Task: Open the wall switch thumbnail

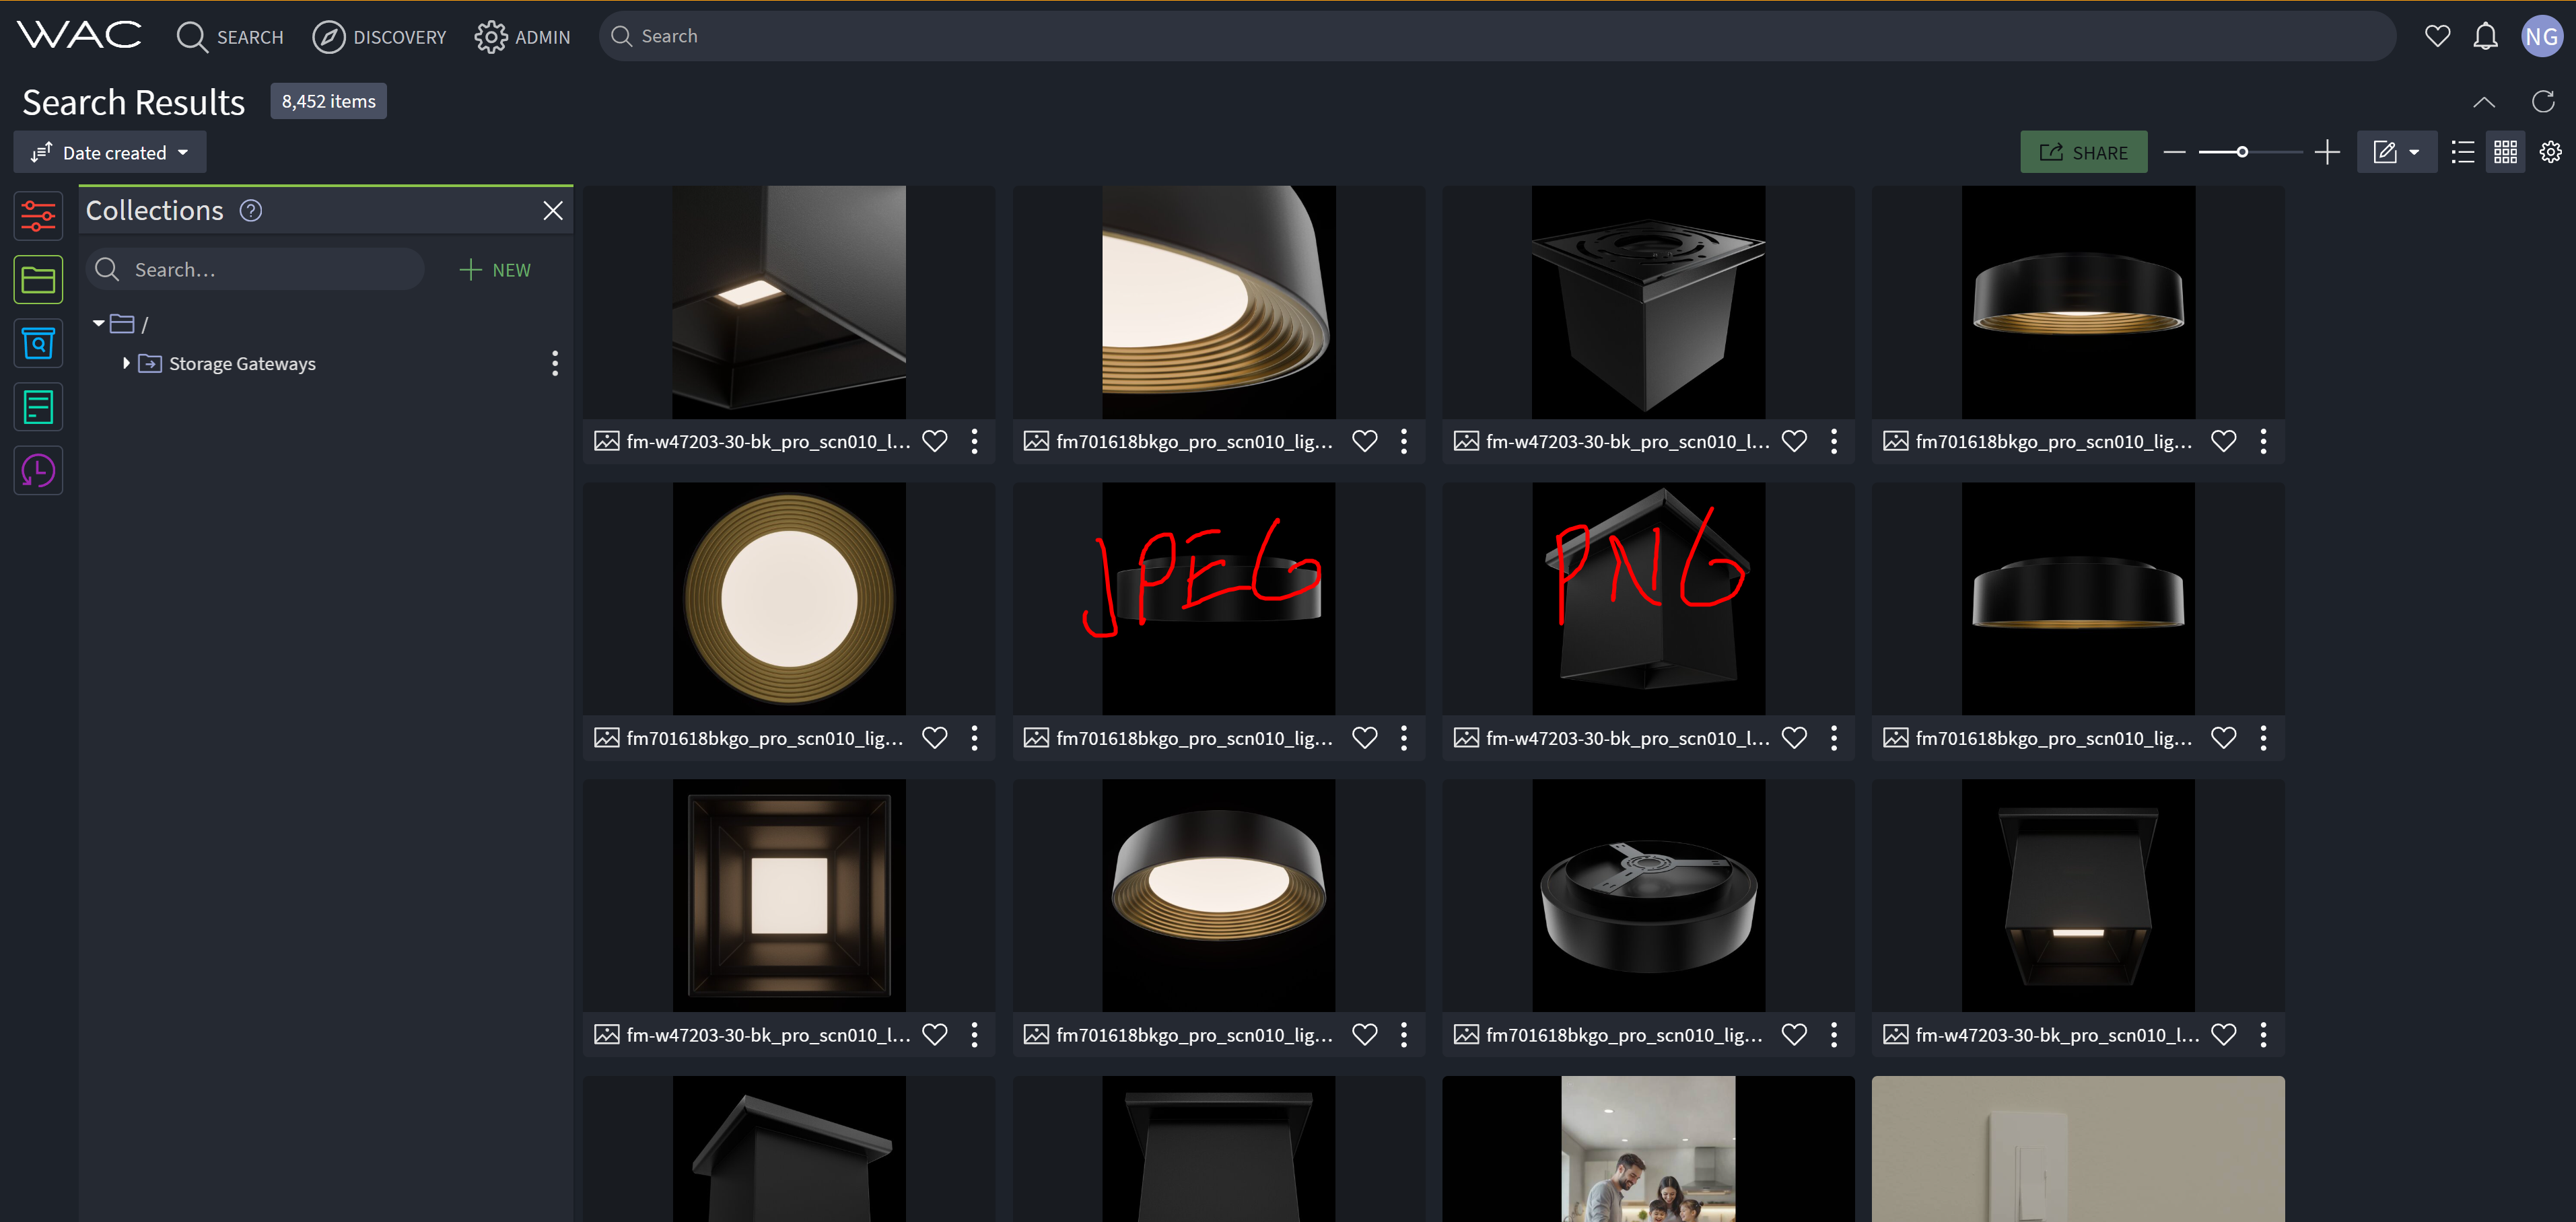Action: pyautogui.click(x=2077, y=1149)
